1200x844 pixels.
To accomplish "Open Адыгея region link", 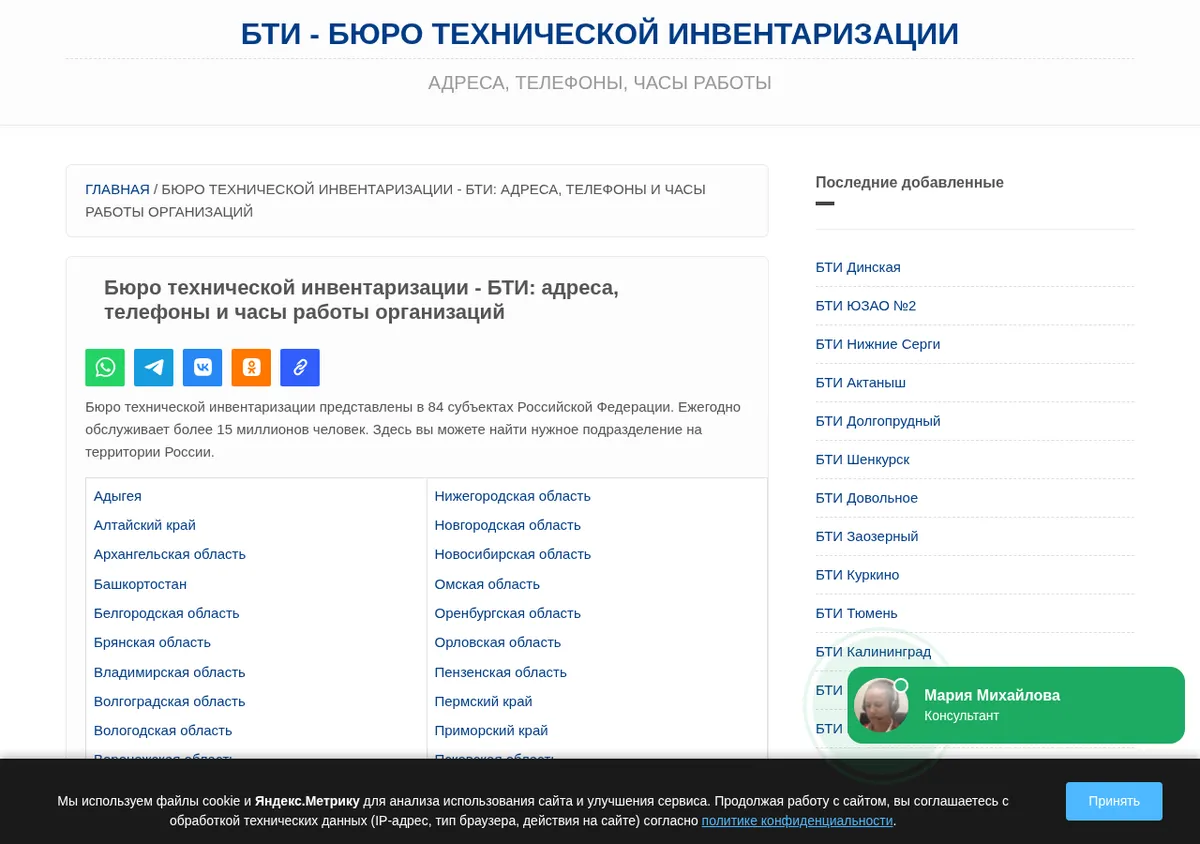I will [x=118, y=496].
